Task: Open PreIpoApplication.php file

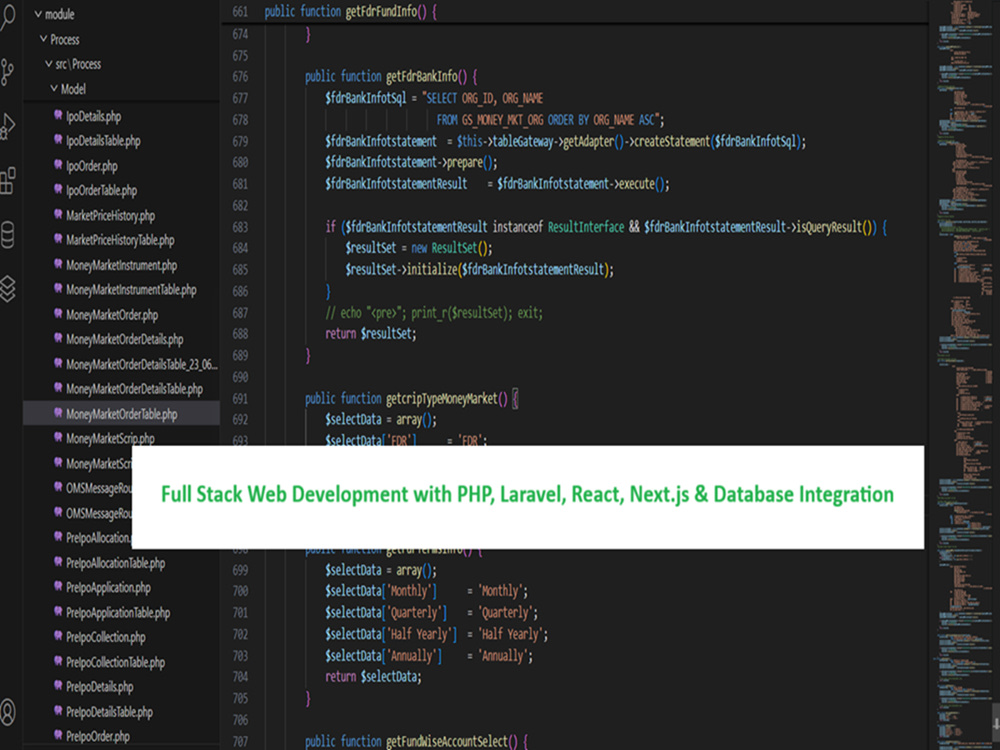Action: [x=108, y=587]
